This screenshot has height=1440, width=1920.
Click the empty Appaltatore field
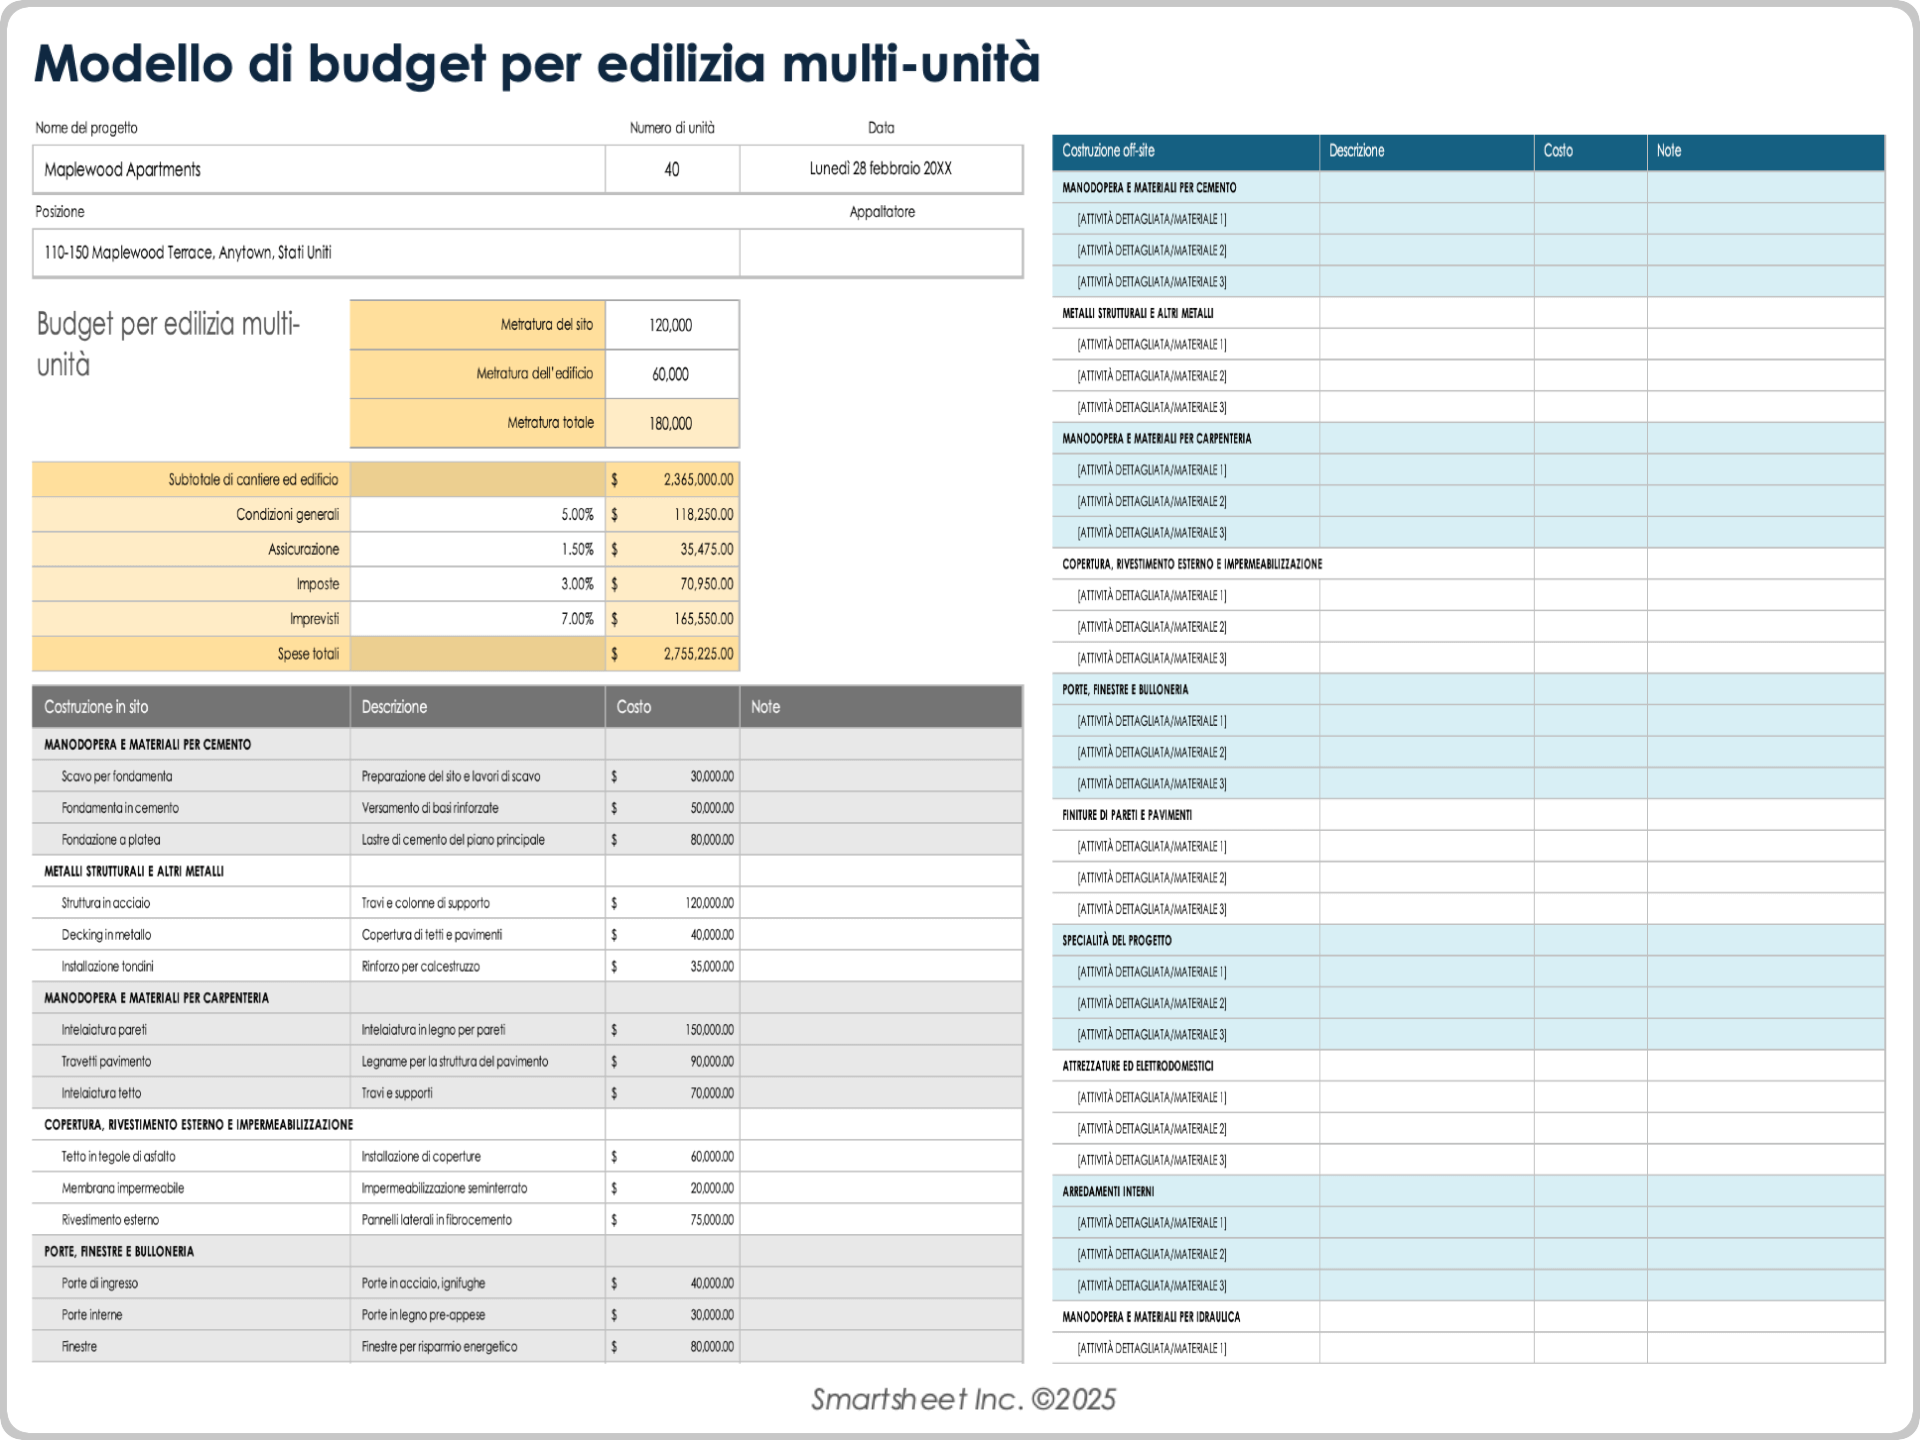click(x=880, y=253)
